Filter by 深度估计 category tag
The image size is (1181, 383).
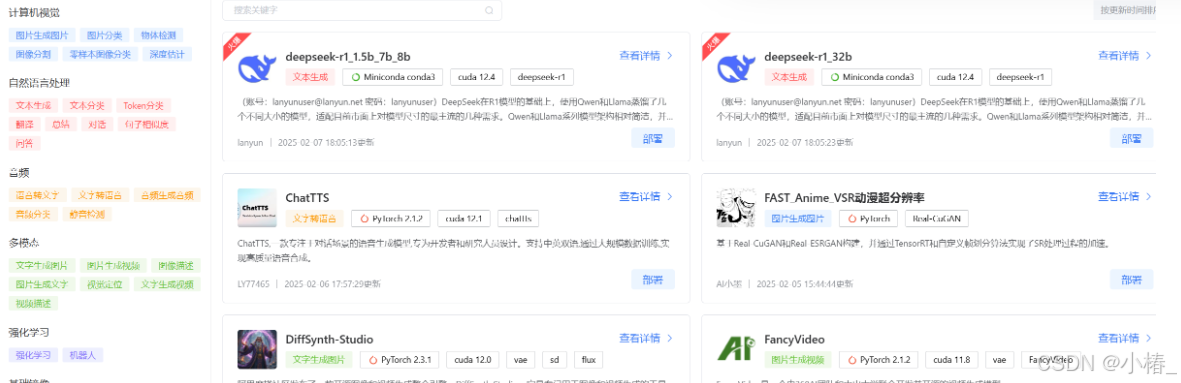pyautogui.click(x=166, y=54)
